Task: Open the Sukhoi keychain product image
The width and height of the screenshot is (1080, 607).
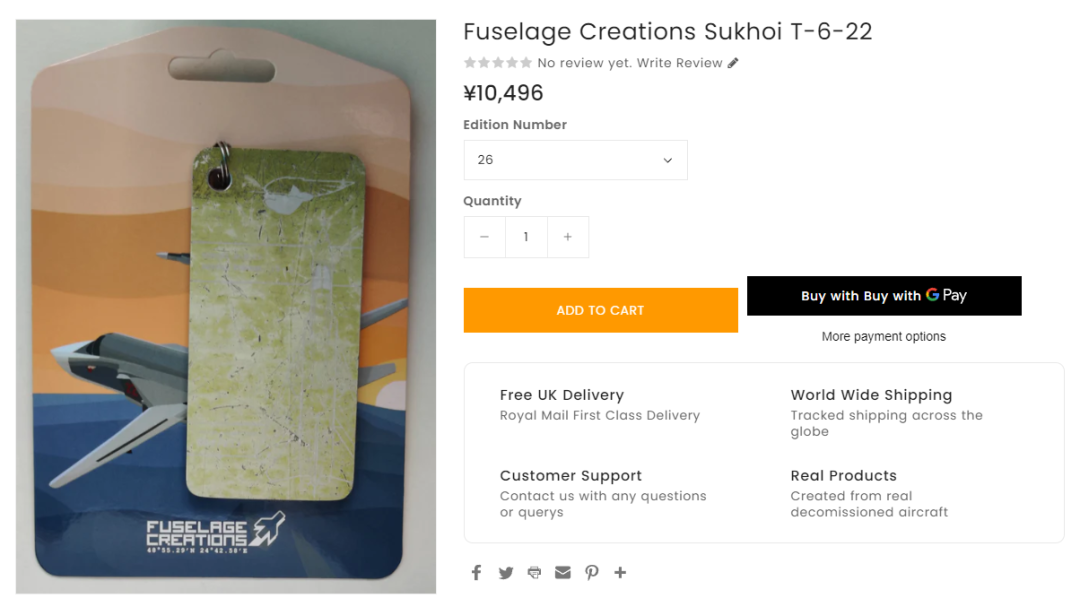Action: tap(226, 306)
